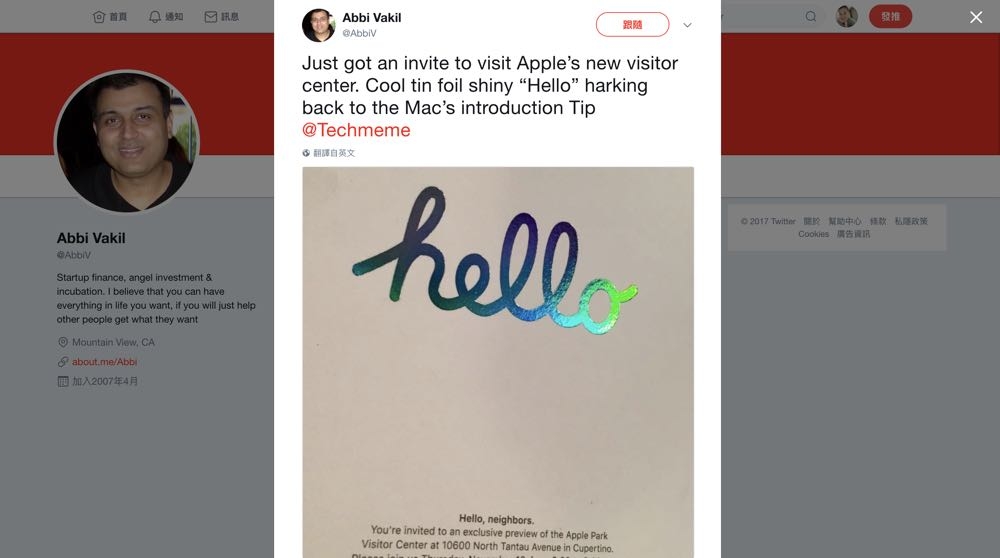Follow Abbi Vakil using the red outlined button
Image resolution: width=1000 pixels, height=558 pixels.
pos(632,25)
